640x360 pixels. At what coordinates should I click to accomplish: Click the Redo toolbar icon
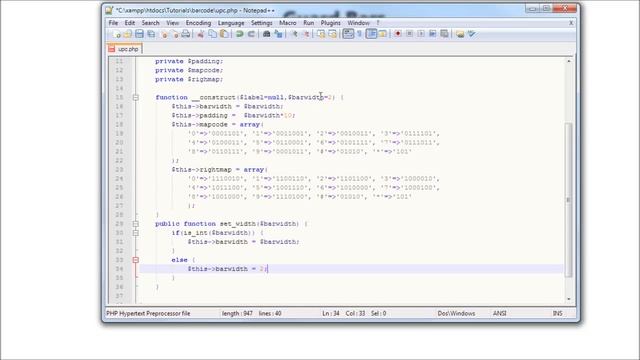click(251, 34)
